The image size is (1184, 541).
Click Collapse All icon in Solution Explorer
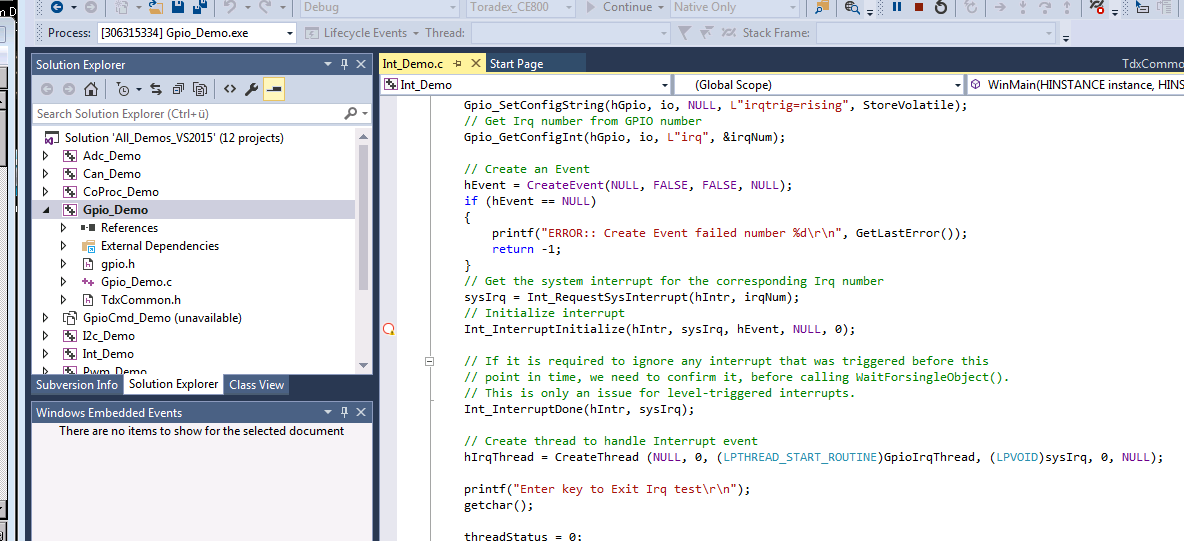(x=178, y=89)
